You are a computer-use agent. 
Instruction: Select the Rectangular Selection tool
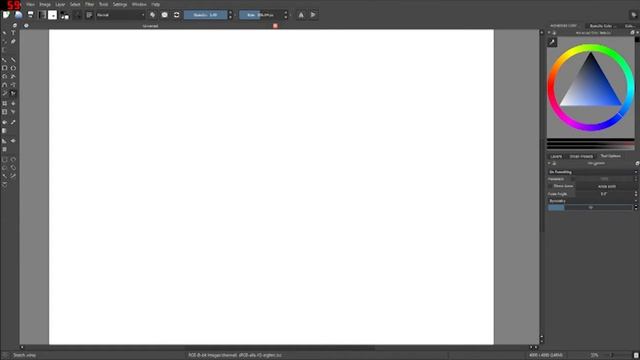[4, 159]
